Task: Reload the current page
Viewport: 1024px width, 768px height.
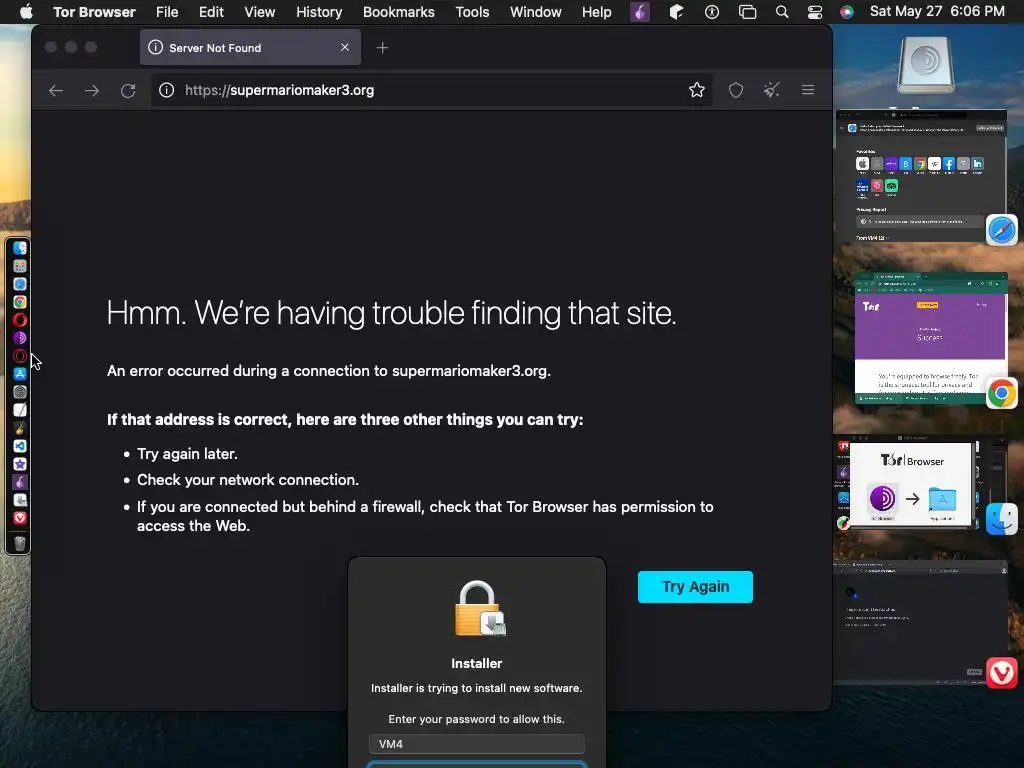Action: pos(128,91)
